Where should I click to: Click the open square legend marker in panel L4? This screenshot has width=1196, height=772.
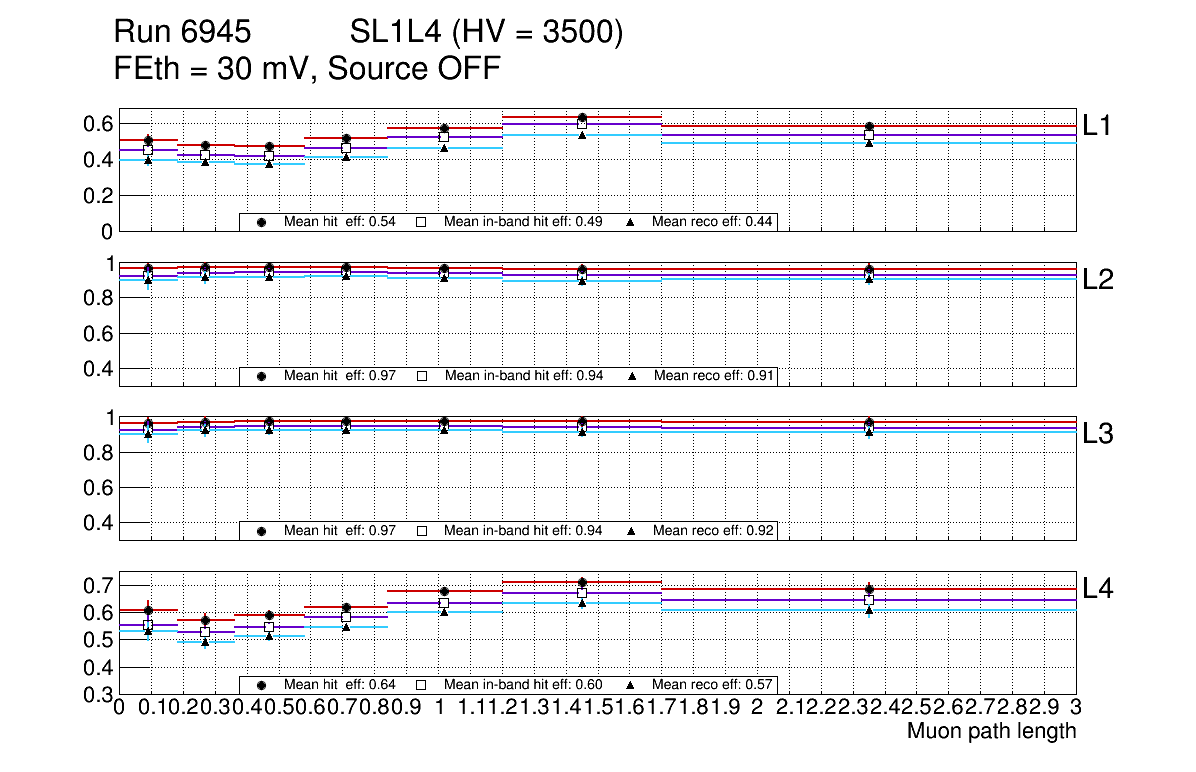pos(421,685)
